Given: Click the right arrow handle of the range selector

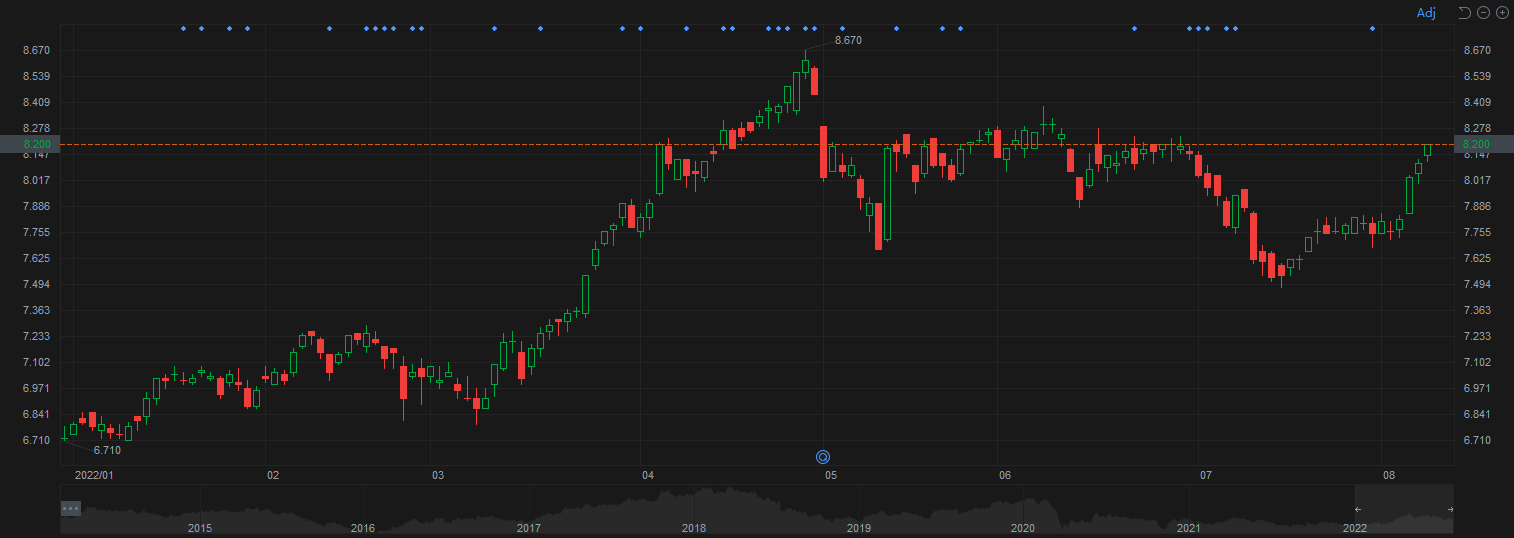Looking at the screenshot, I should (x=1450, y=510).
